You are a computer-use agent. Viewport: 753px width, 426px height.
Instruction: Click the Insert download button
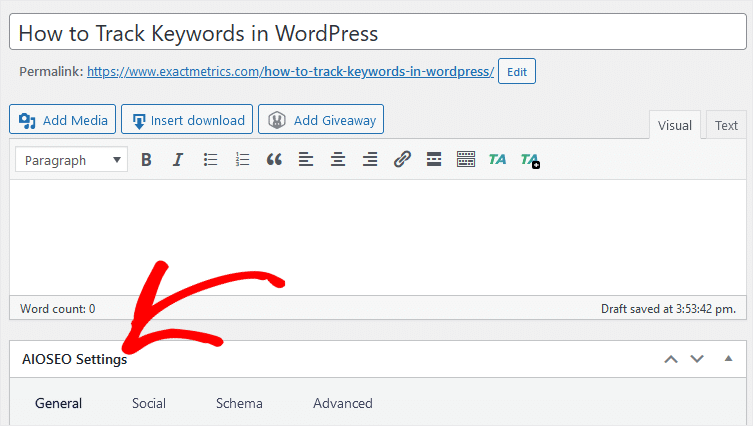pos(187,119)
